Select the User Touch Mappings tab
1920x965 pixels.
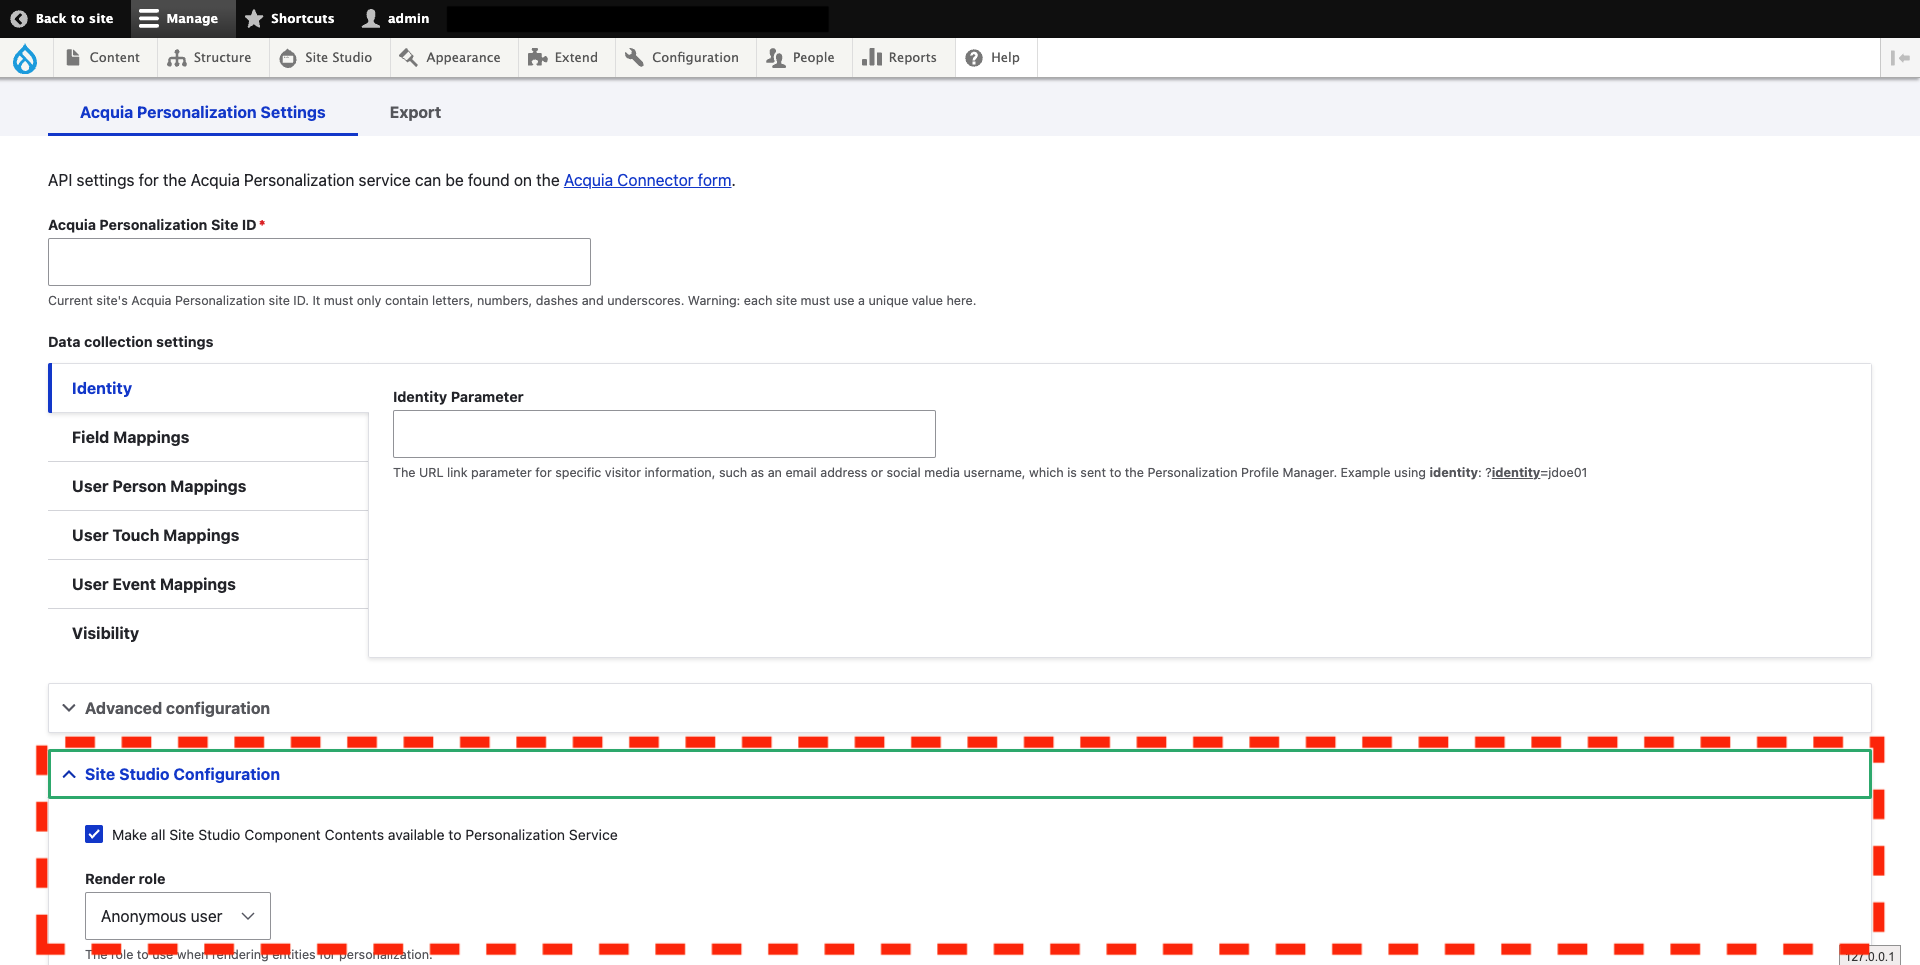(x=209, y=535)
